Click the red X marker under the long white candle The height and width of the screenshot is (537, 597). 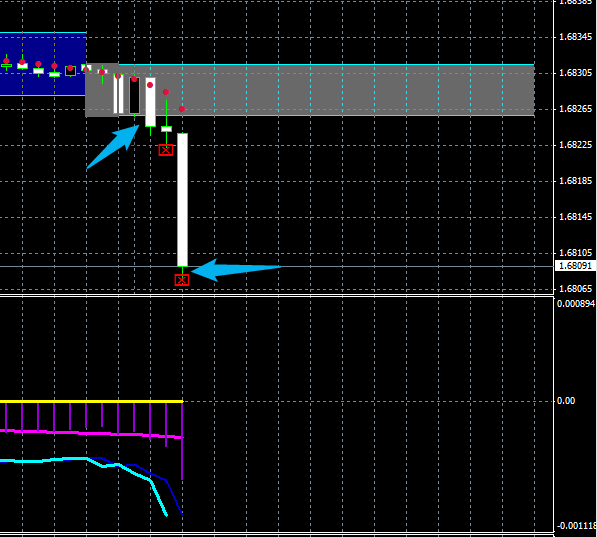(x=182, y=280)
